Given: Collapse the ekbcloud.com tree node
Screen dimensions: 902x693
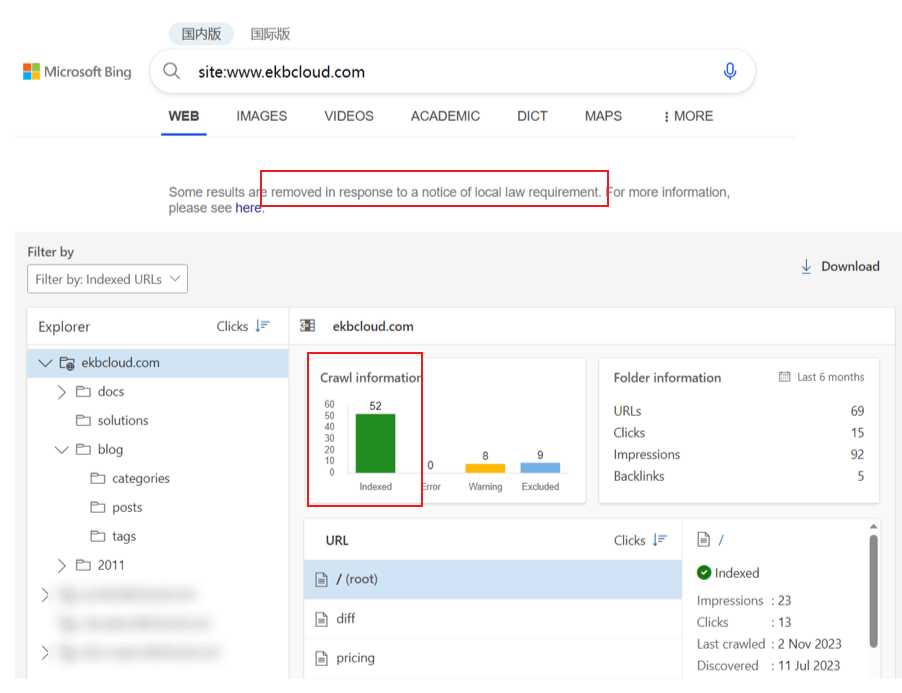Looking at the screenshot, I should click(x=45, y=363).
